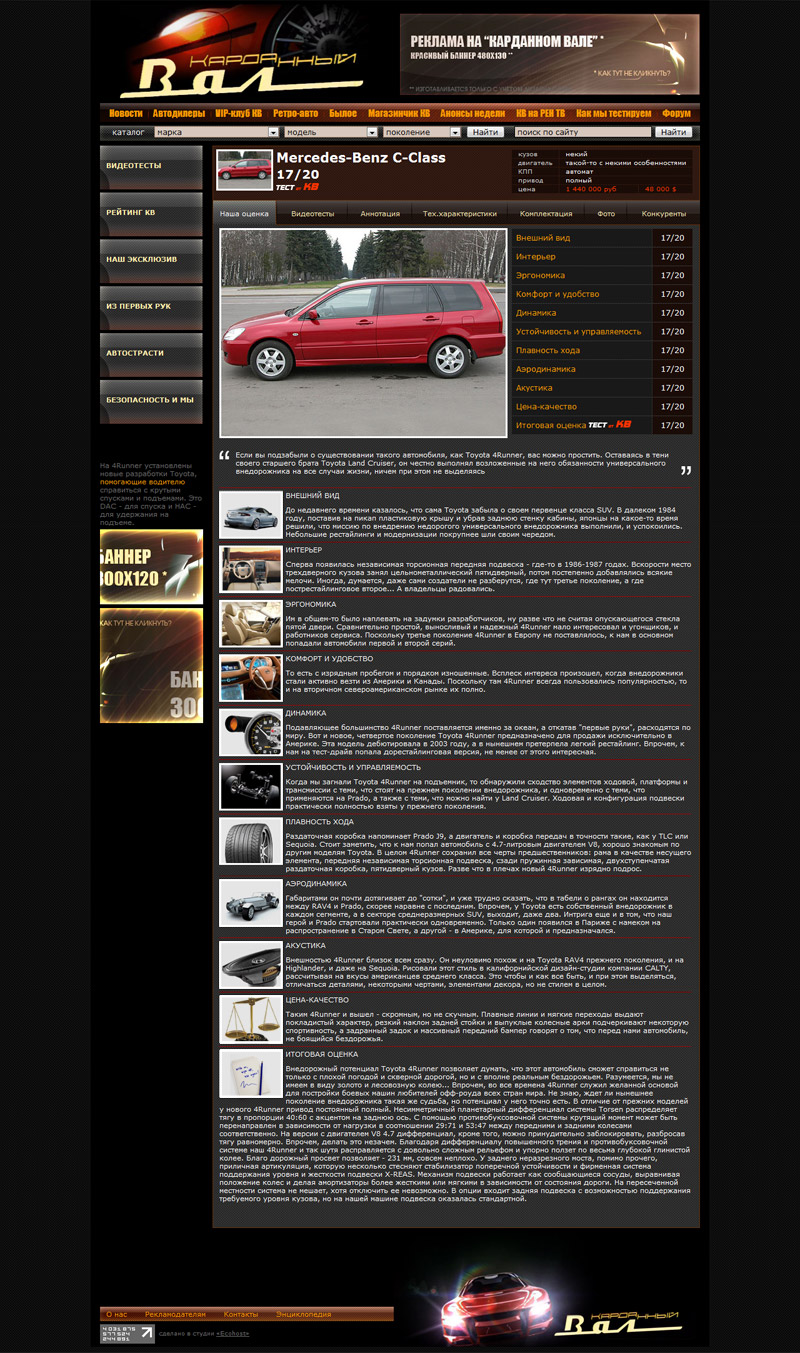Open the 'Новости' menu item
Viewport: 800px width, 1353px height.
tap(126, 113)
